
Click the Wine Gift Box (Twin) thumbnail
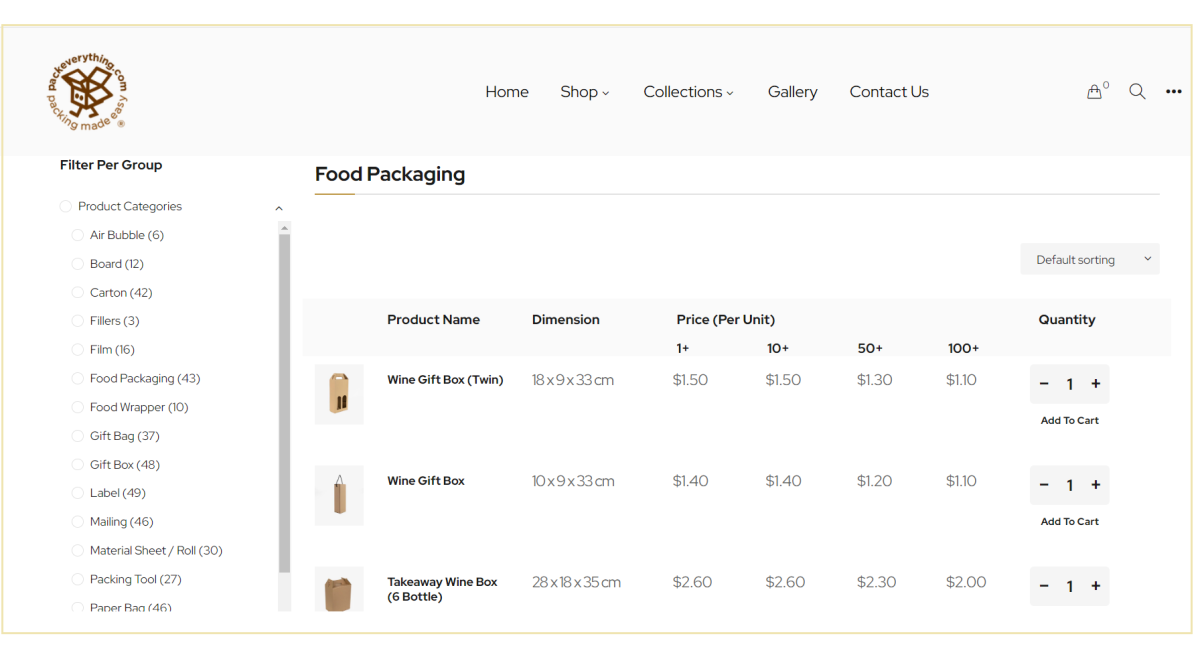[x=339, y=394]
